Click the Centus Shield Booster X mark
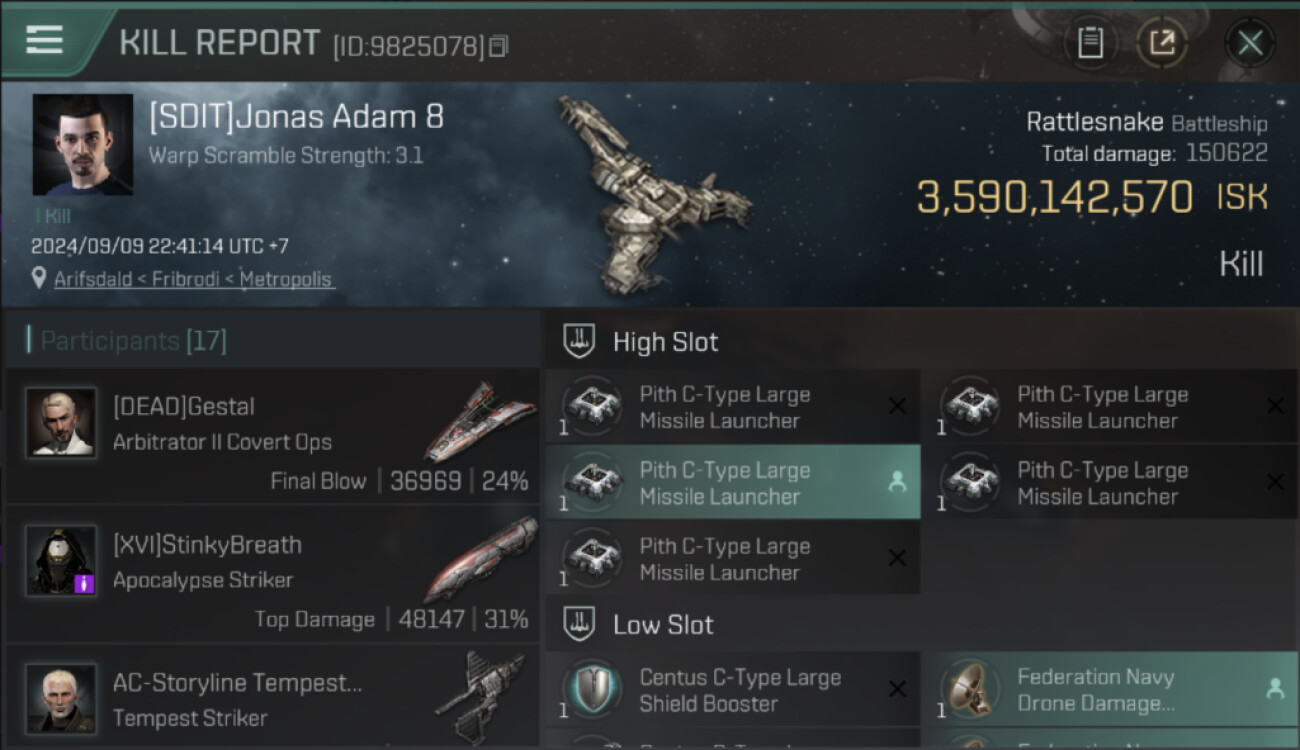1300x750 pixels. [897, 689]
